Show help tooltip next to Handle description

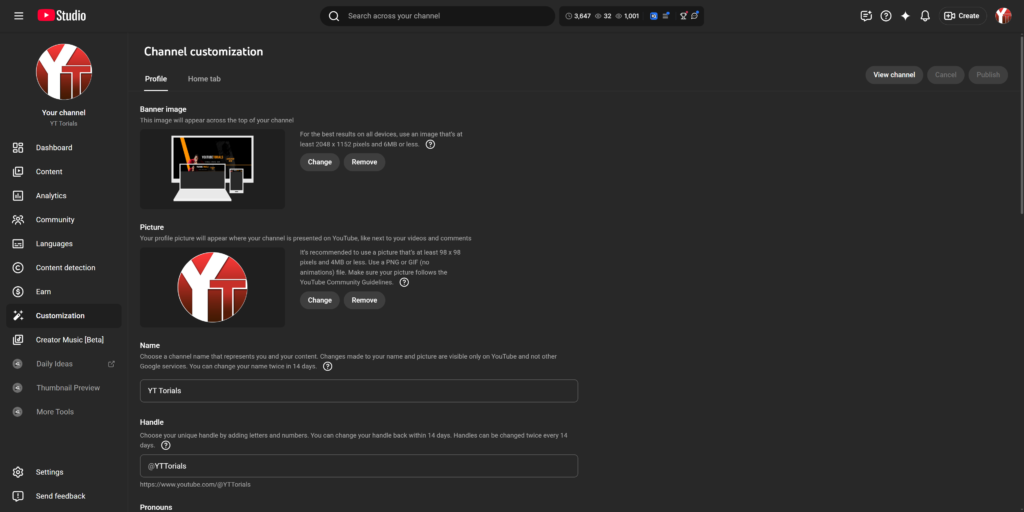click(165, 445)
